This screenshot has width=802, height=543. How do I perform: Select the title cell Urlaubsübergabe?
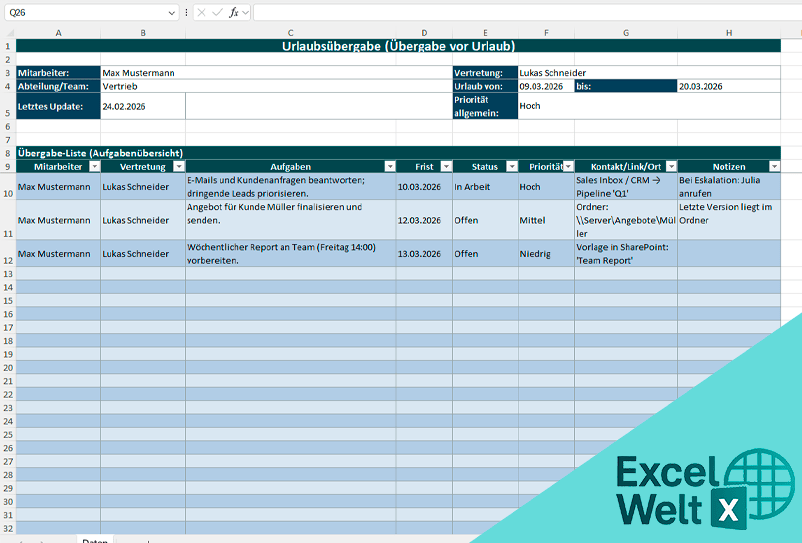pyautogui.click(x=398, y=46)
